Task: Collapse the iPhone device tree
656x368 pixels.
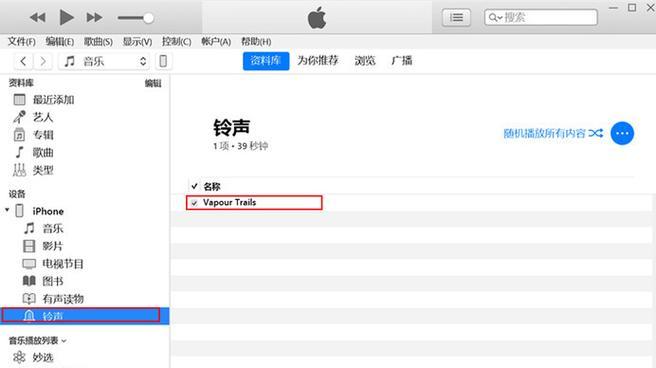Action: coord(7,210)
